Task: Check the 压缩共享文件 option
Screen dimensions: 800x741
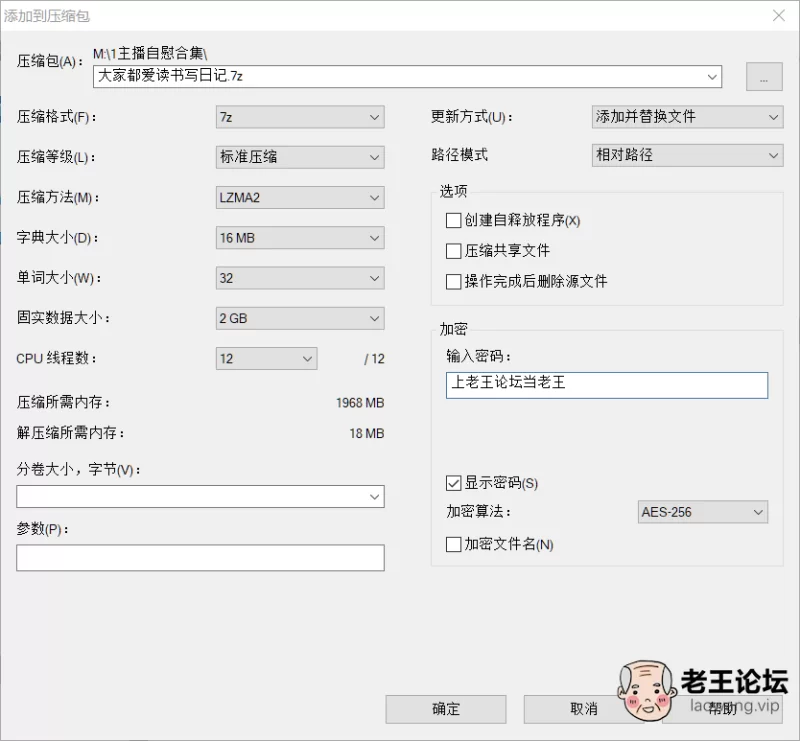Action: point(454,251)
